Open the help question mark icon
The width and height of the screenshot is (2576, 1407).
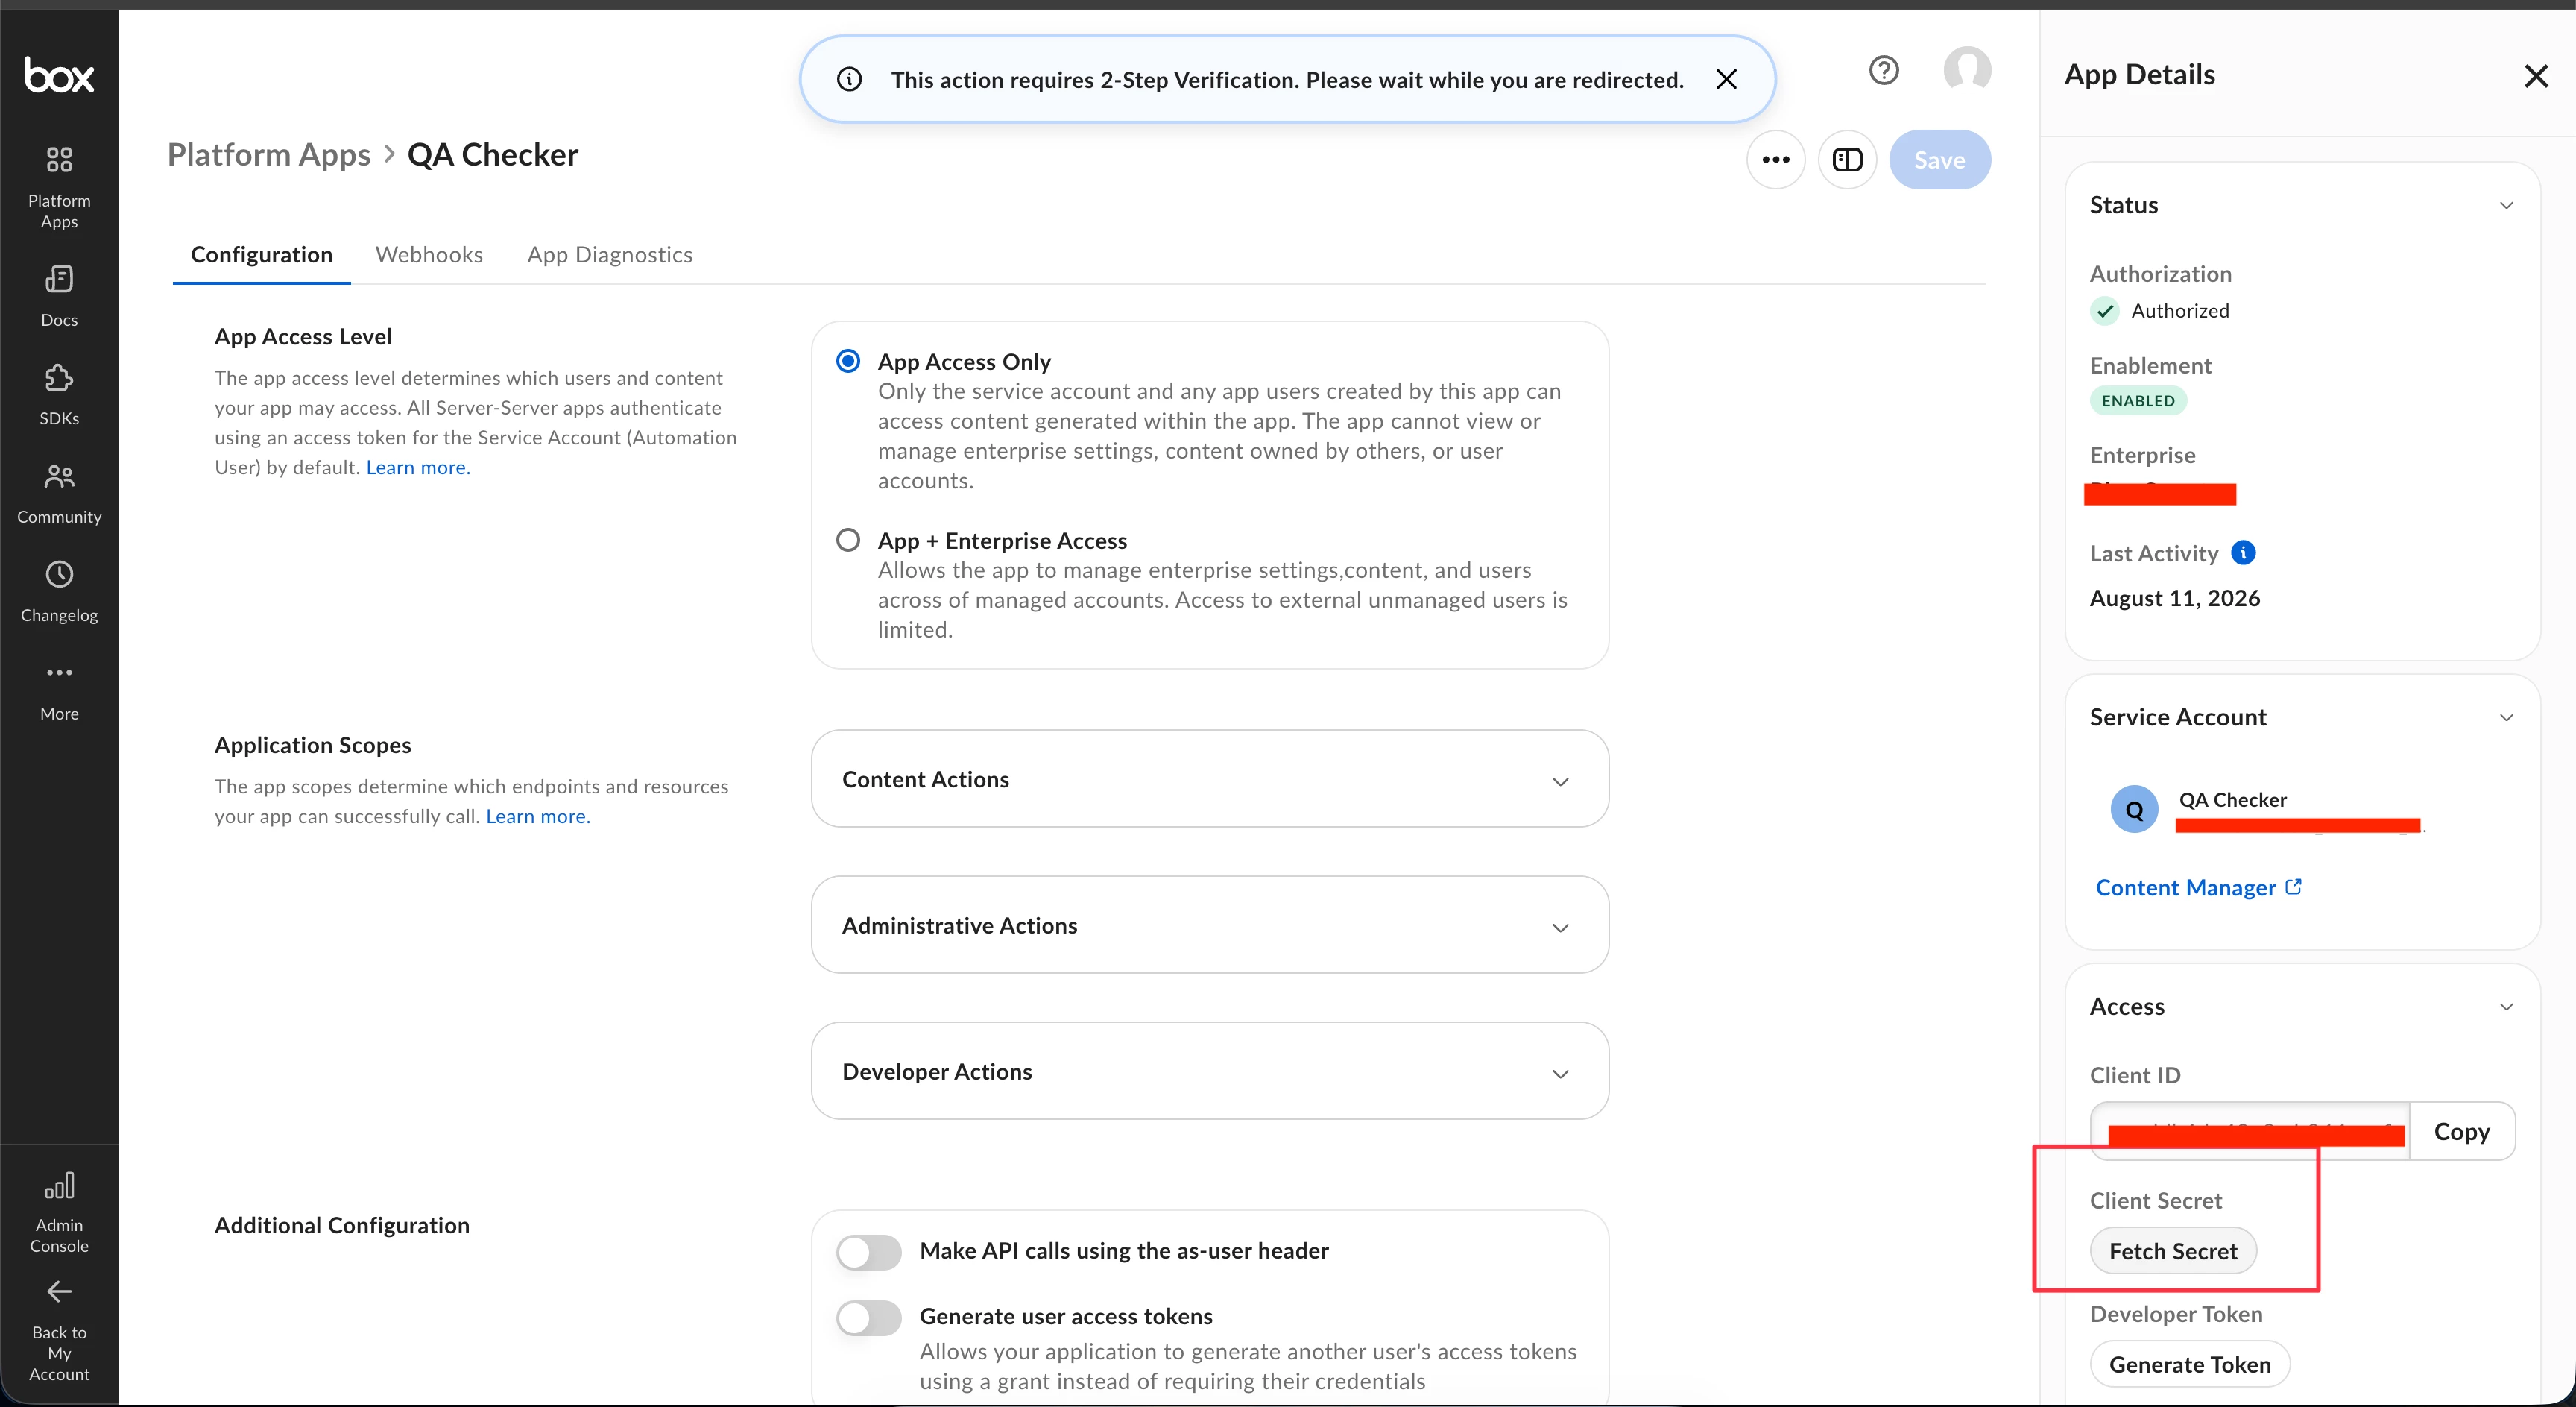click(x=1883, y=71)
